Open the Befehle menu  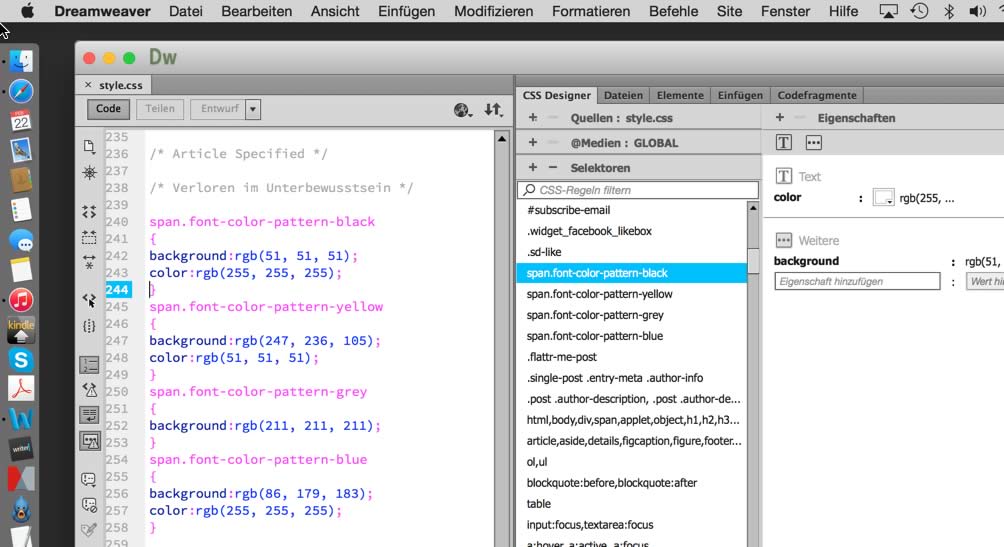tap(674, 11)
